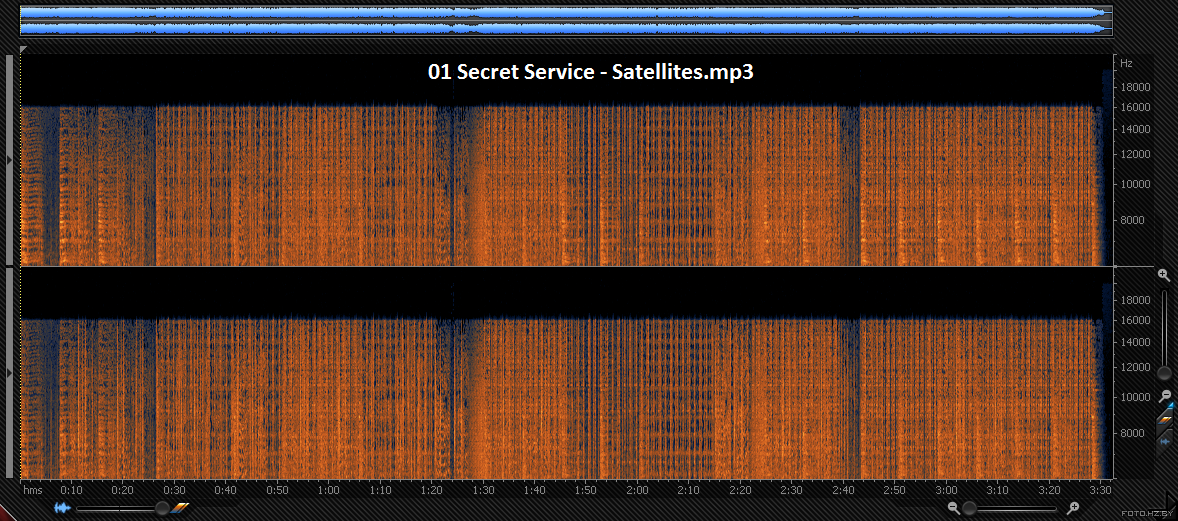Click the 10000 label on the top channel scale
The width and height of the screenshot is (1178, 521).
(1135, 184)
